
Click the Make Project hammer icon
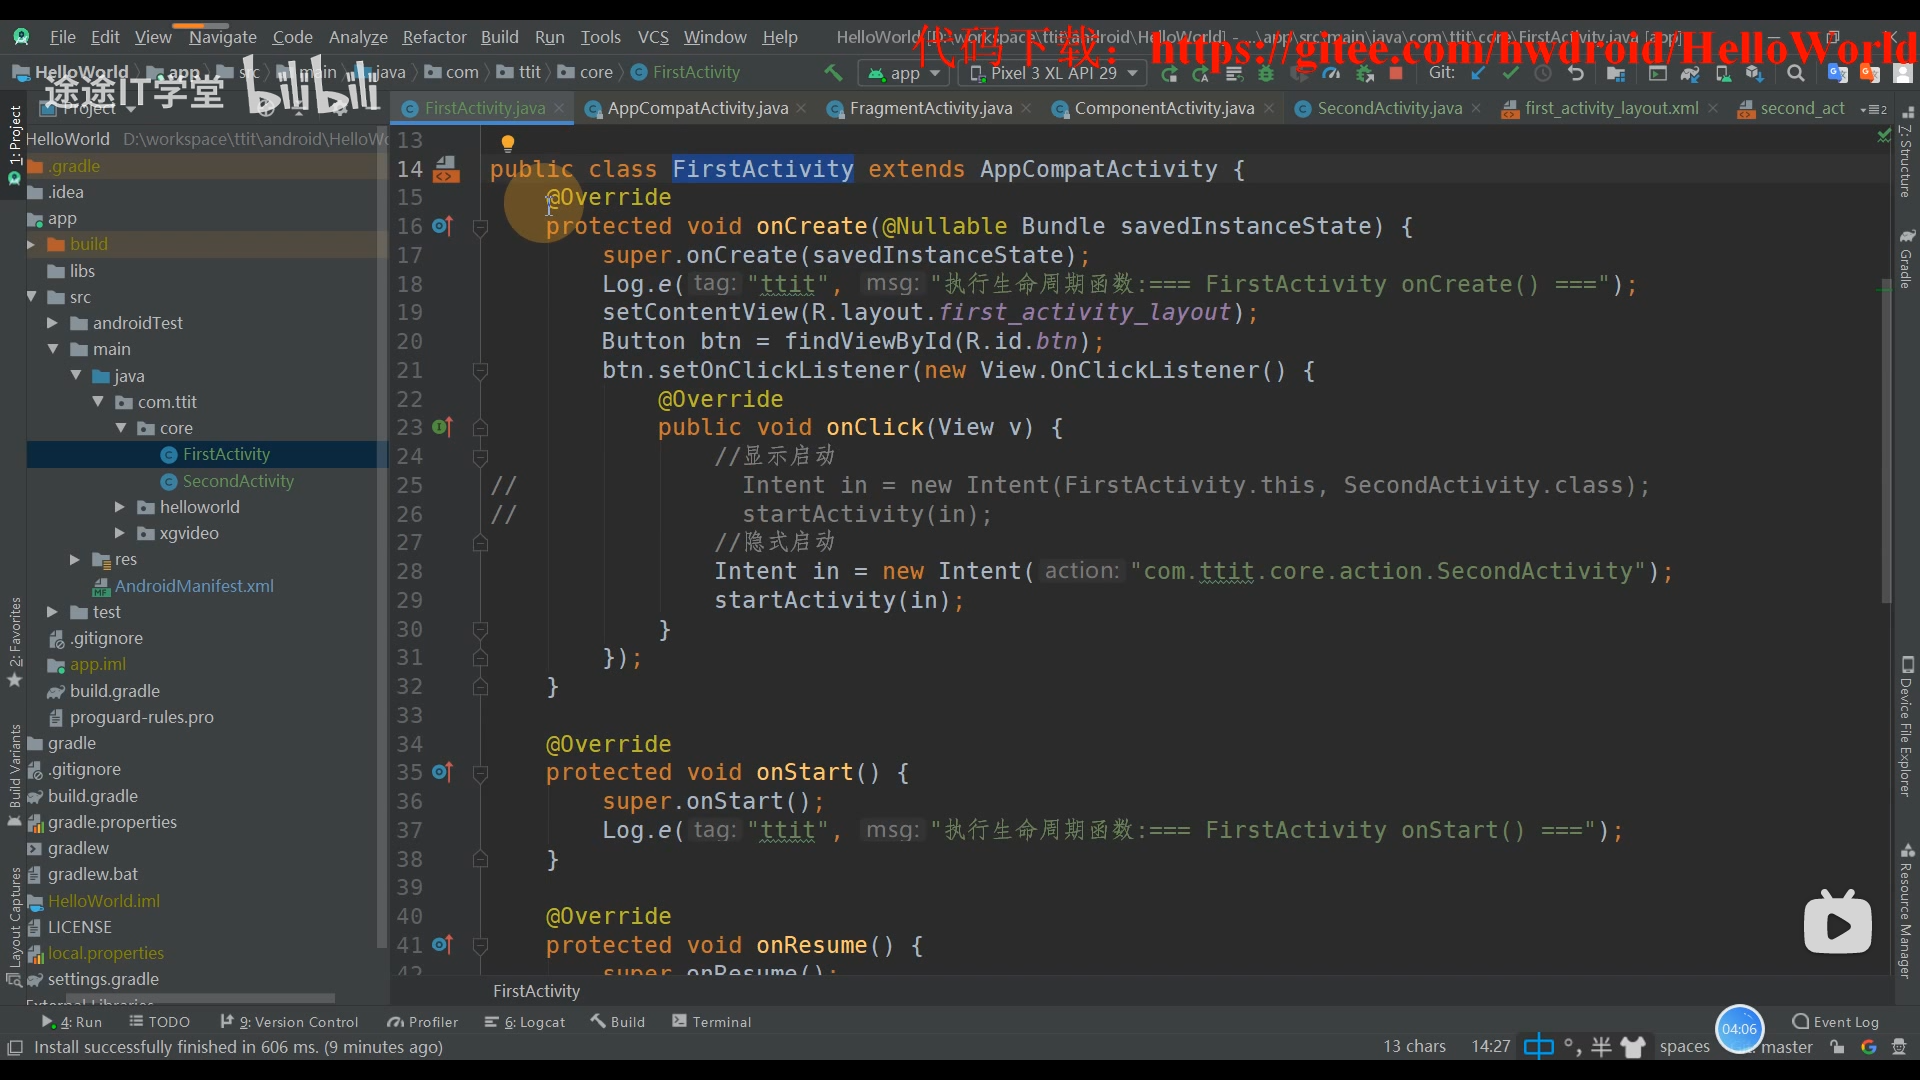click(x=833, y=73)
